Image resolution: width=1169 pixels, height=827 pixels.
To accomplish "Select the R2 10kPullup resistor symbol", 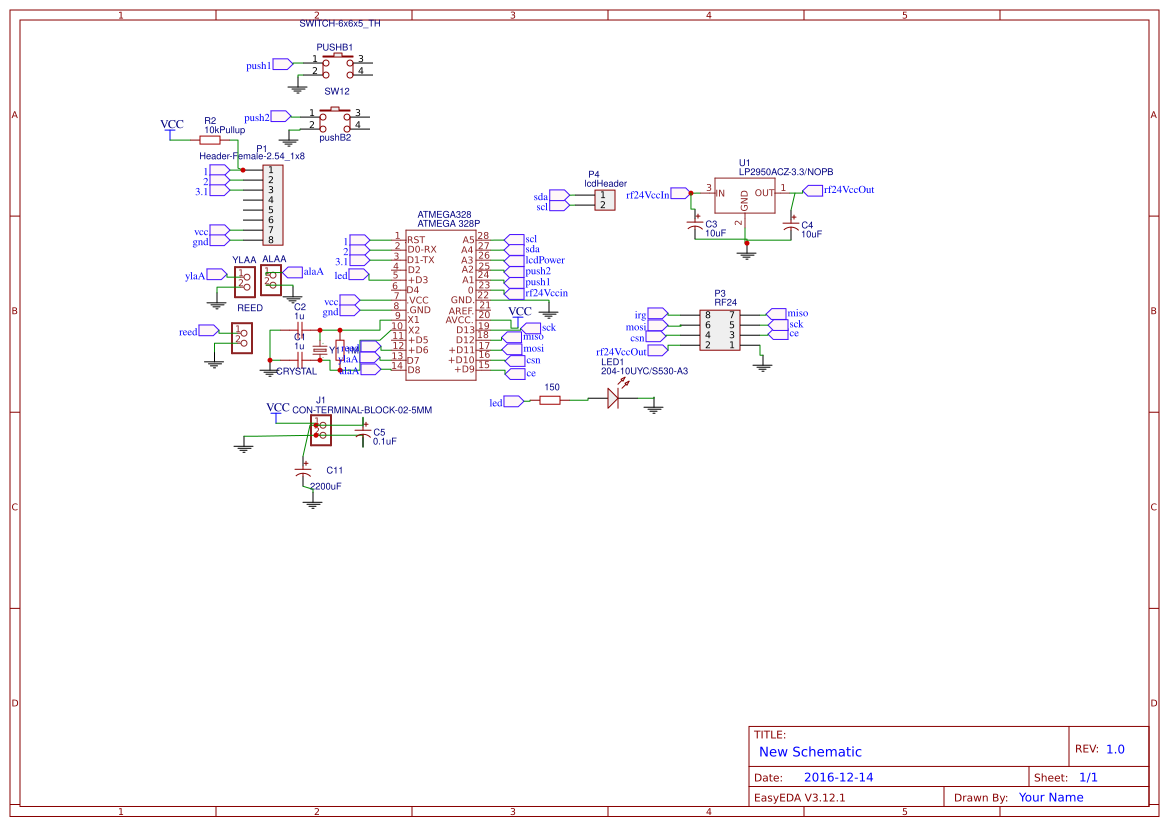I will (x=210, y=138).
